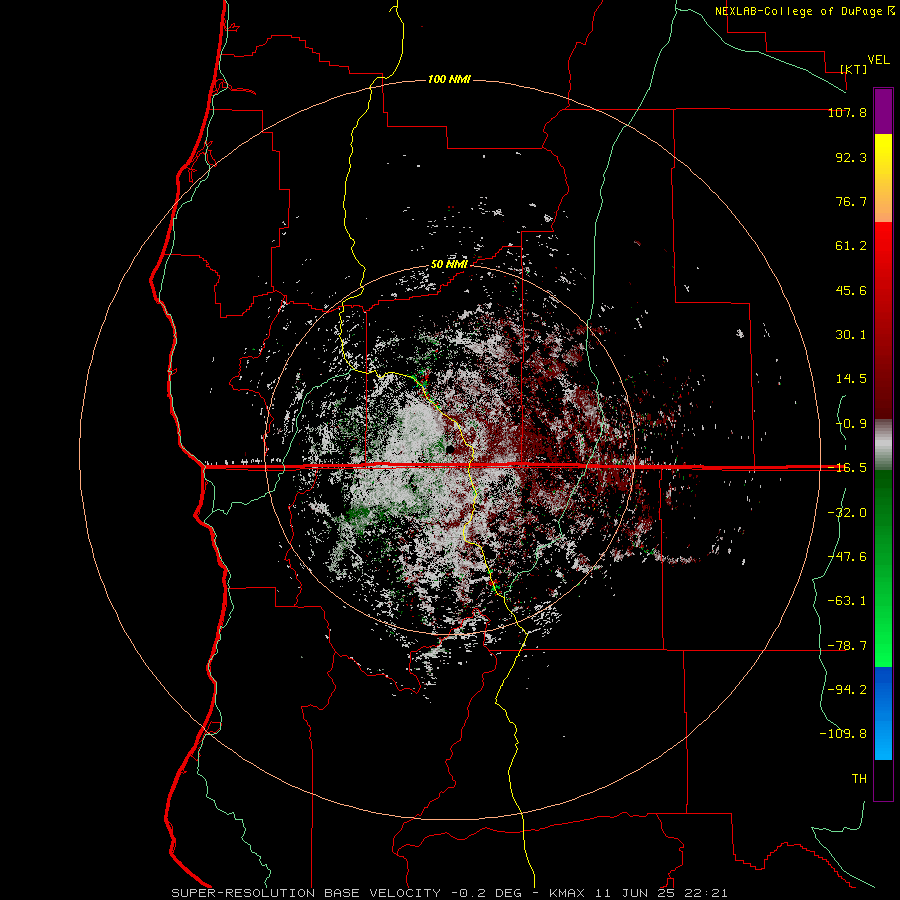Click the -94.2 value on velocity scale
Screen dimensions: 900x900
pos(847,689)
